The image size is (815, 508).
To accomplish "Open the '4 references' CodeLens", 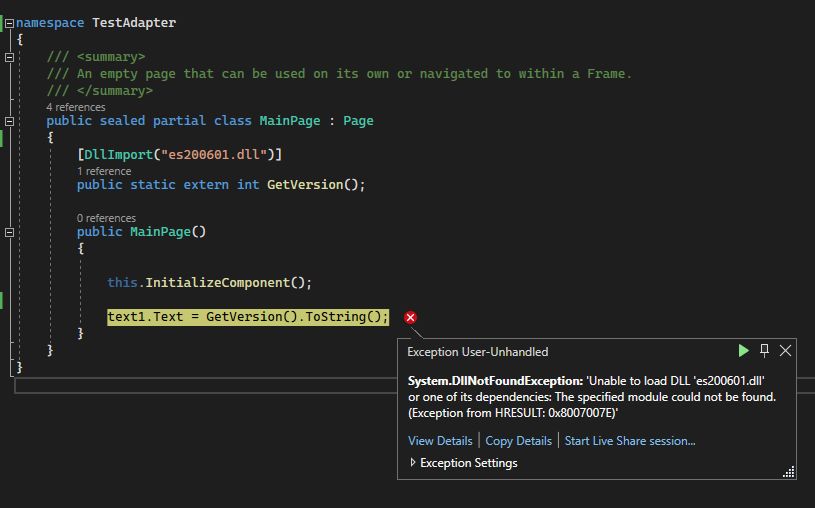I will [75, 107].
